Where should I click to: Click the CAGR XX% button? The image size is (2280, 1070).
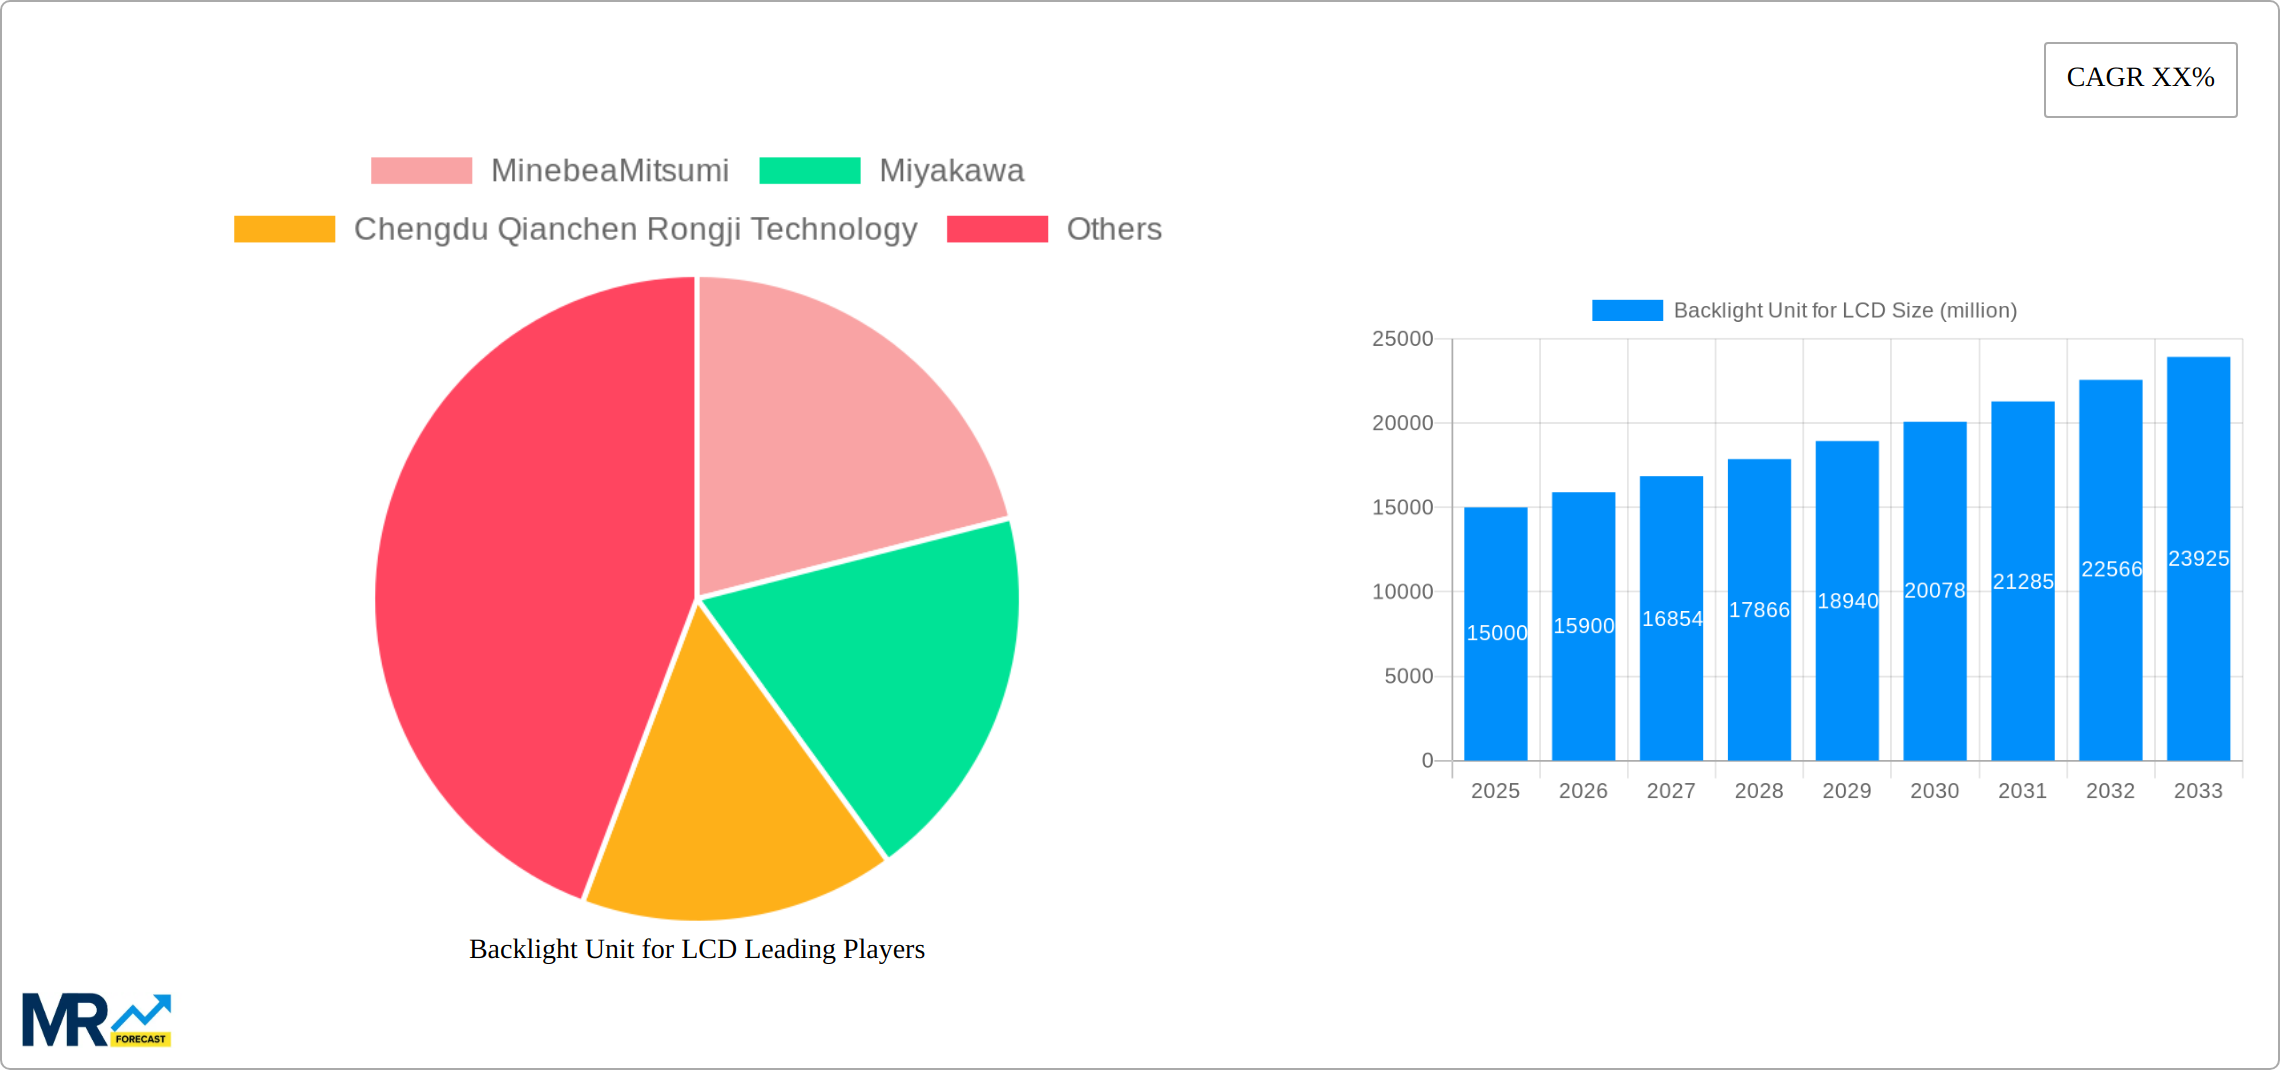click(x=2139, y=77)
